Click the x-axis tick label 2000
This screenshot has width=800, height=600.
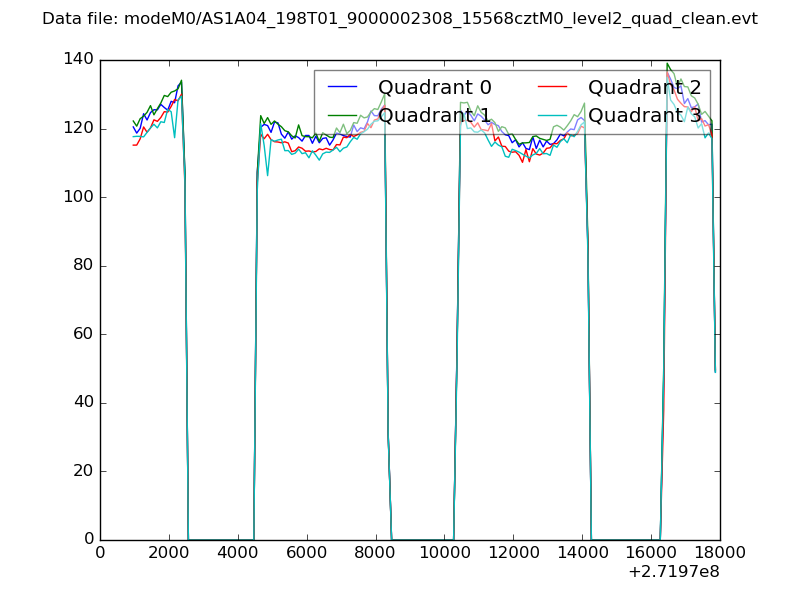coord(169,553)
